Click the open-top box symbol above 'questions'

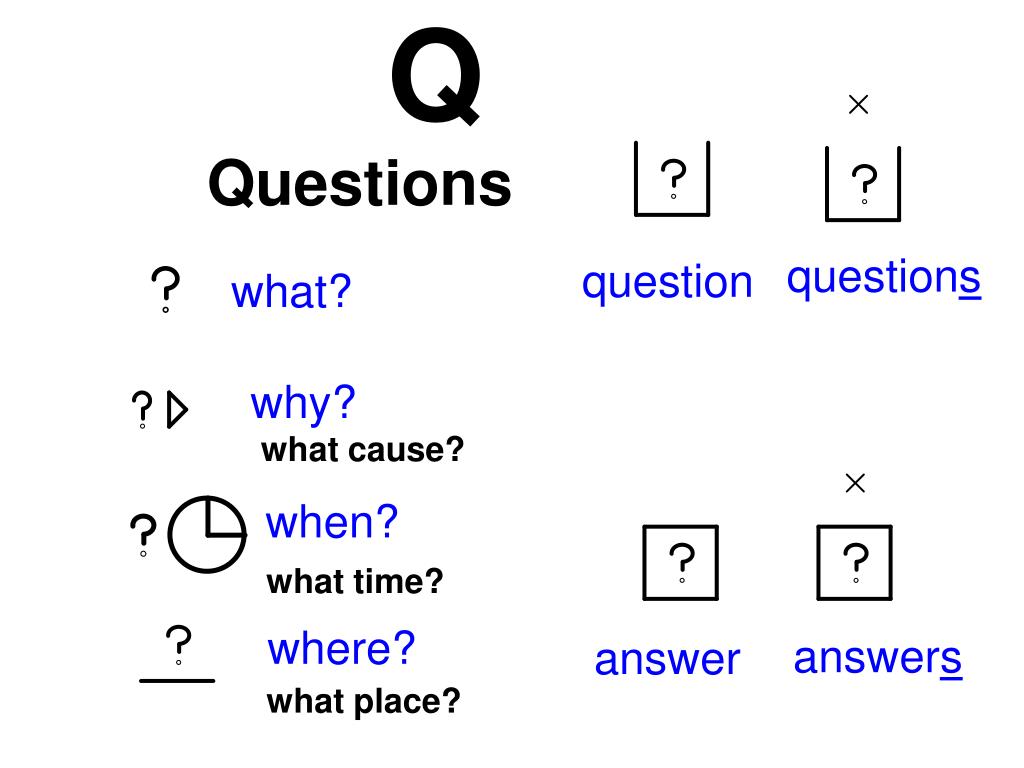863,184
